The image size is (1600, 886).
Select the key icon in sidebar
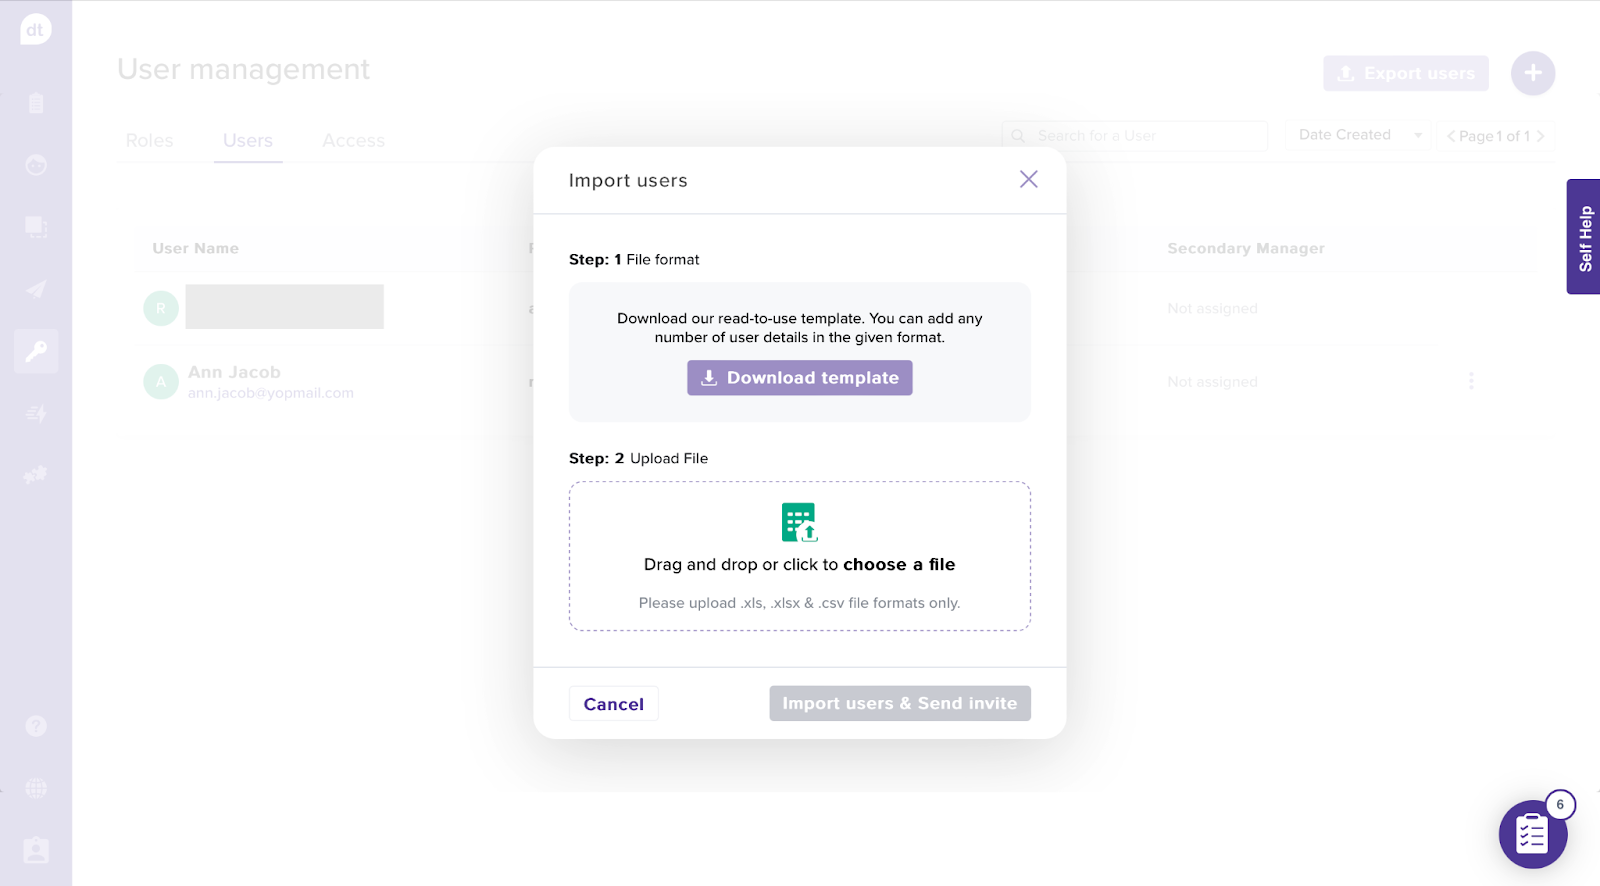tap(36, 351)
